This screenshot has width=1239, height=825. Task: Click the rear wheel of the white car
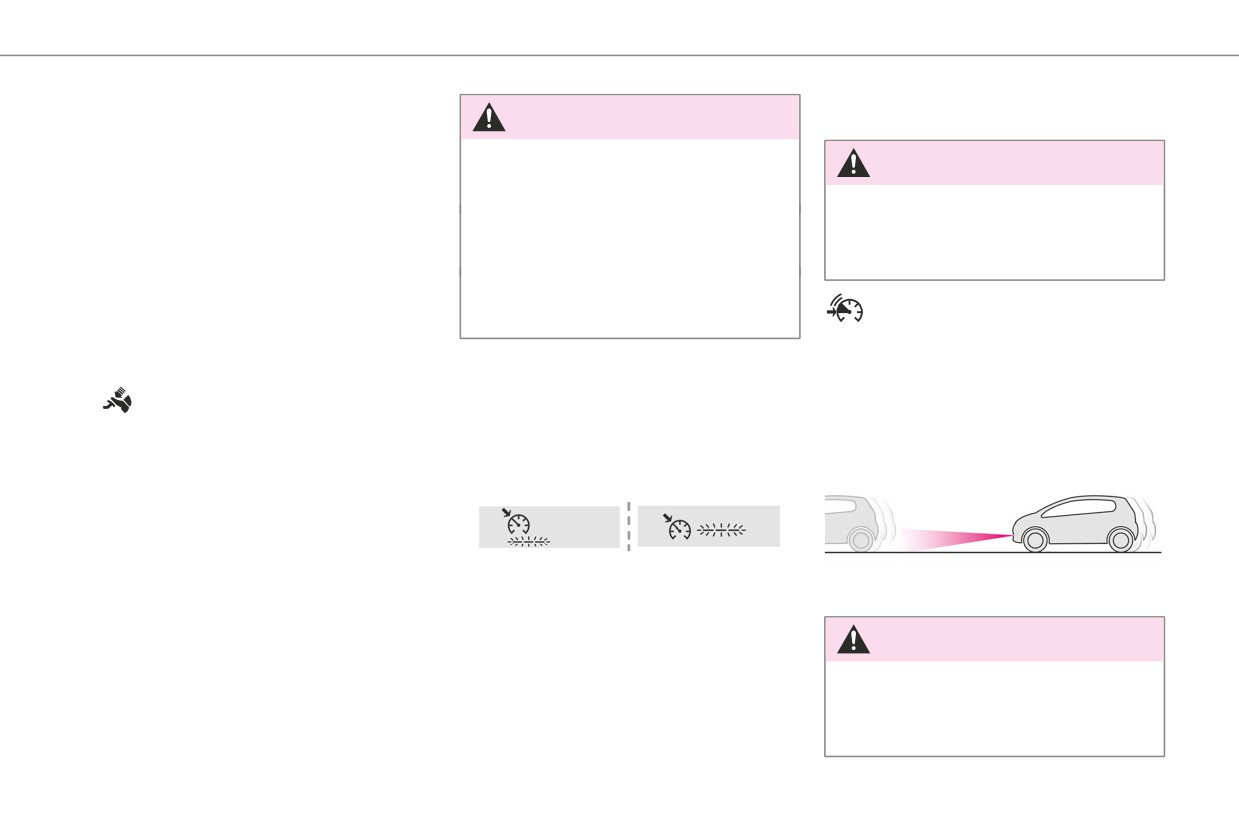1121,540
